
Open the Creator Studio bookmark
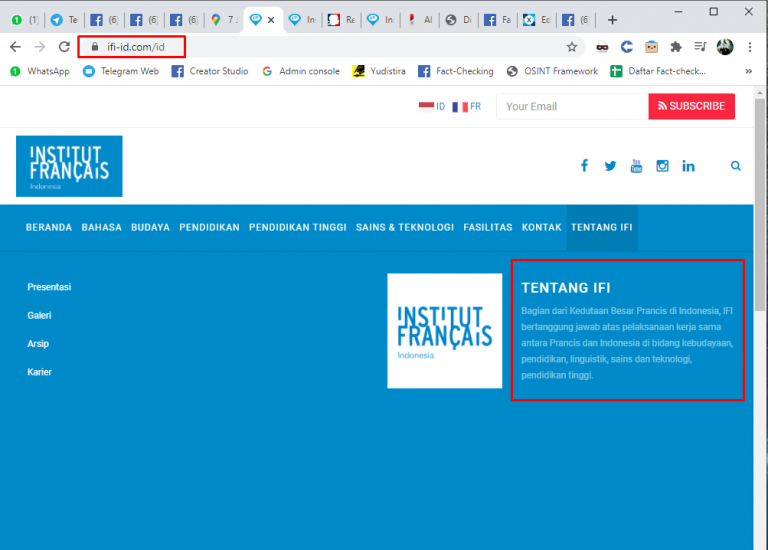coord(210,72)
